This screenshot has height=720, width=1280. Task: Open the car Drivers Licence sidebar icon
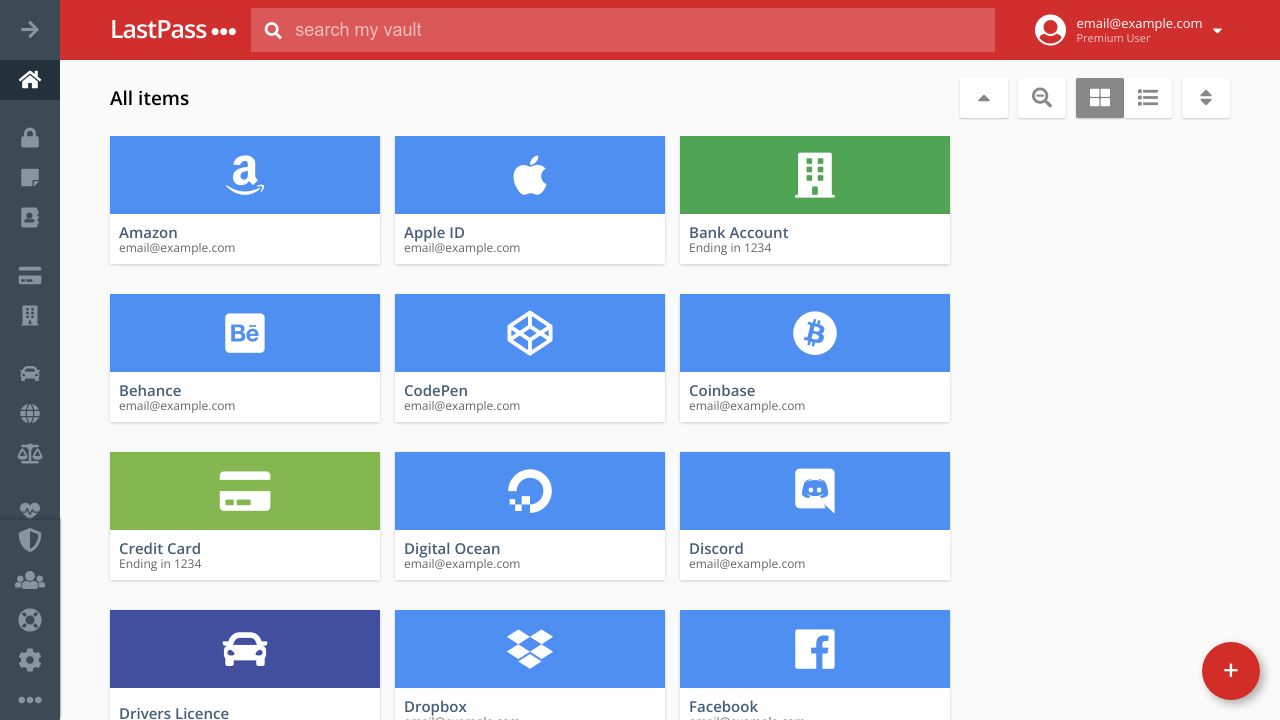pyautogui.click(x=30, y=374)
